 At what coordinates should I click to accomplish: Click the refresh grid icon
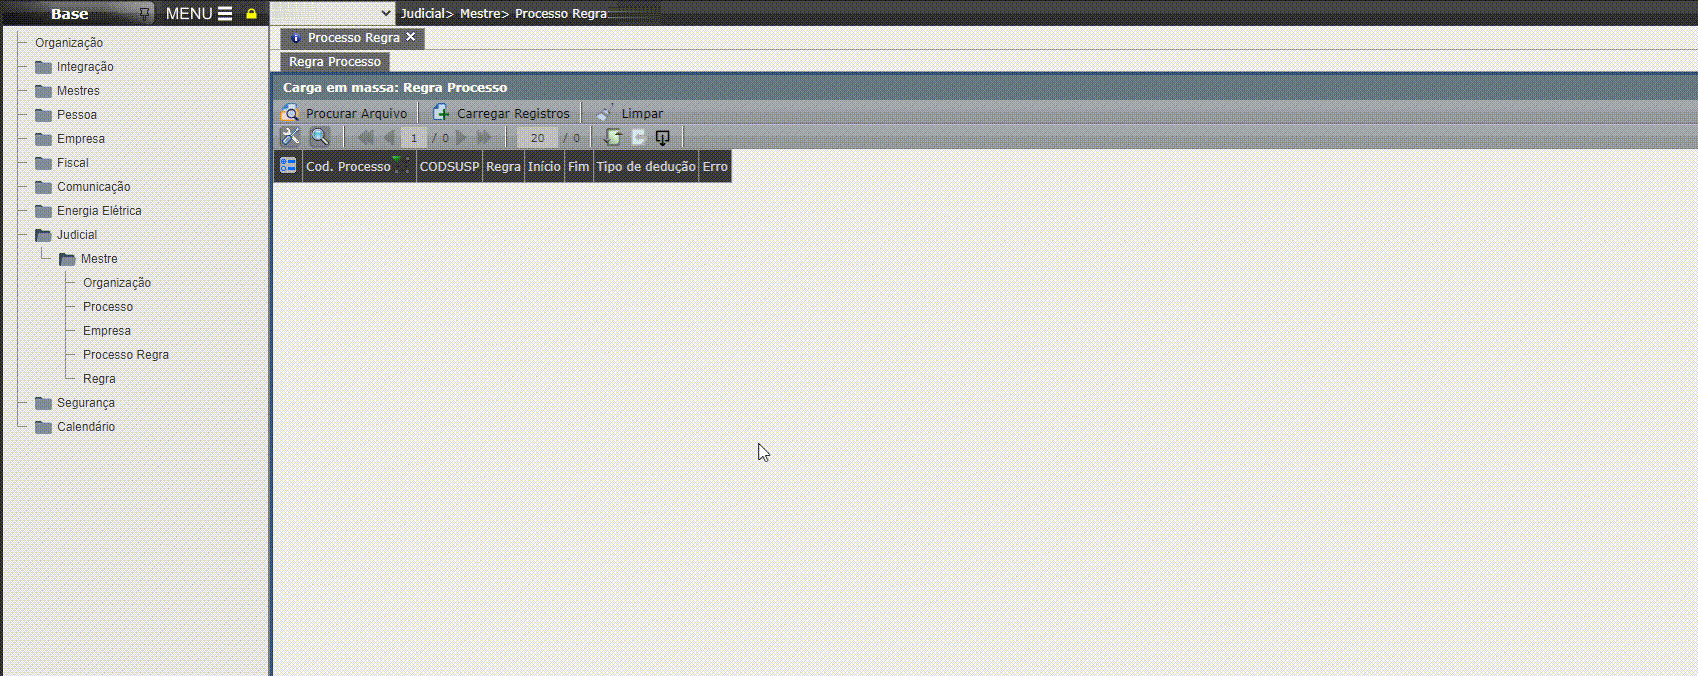coord(613,138)
